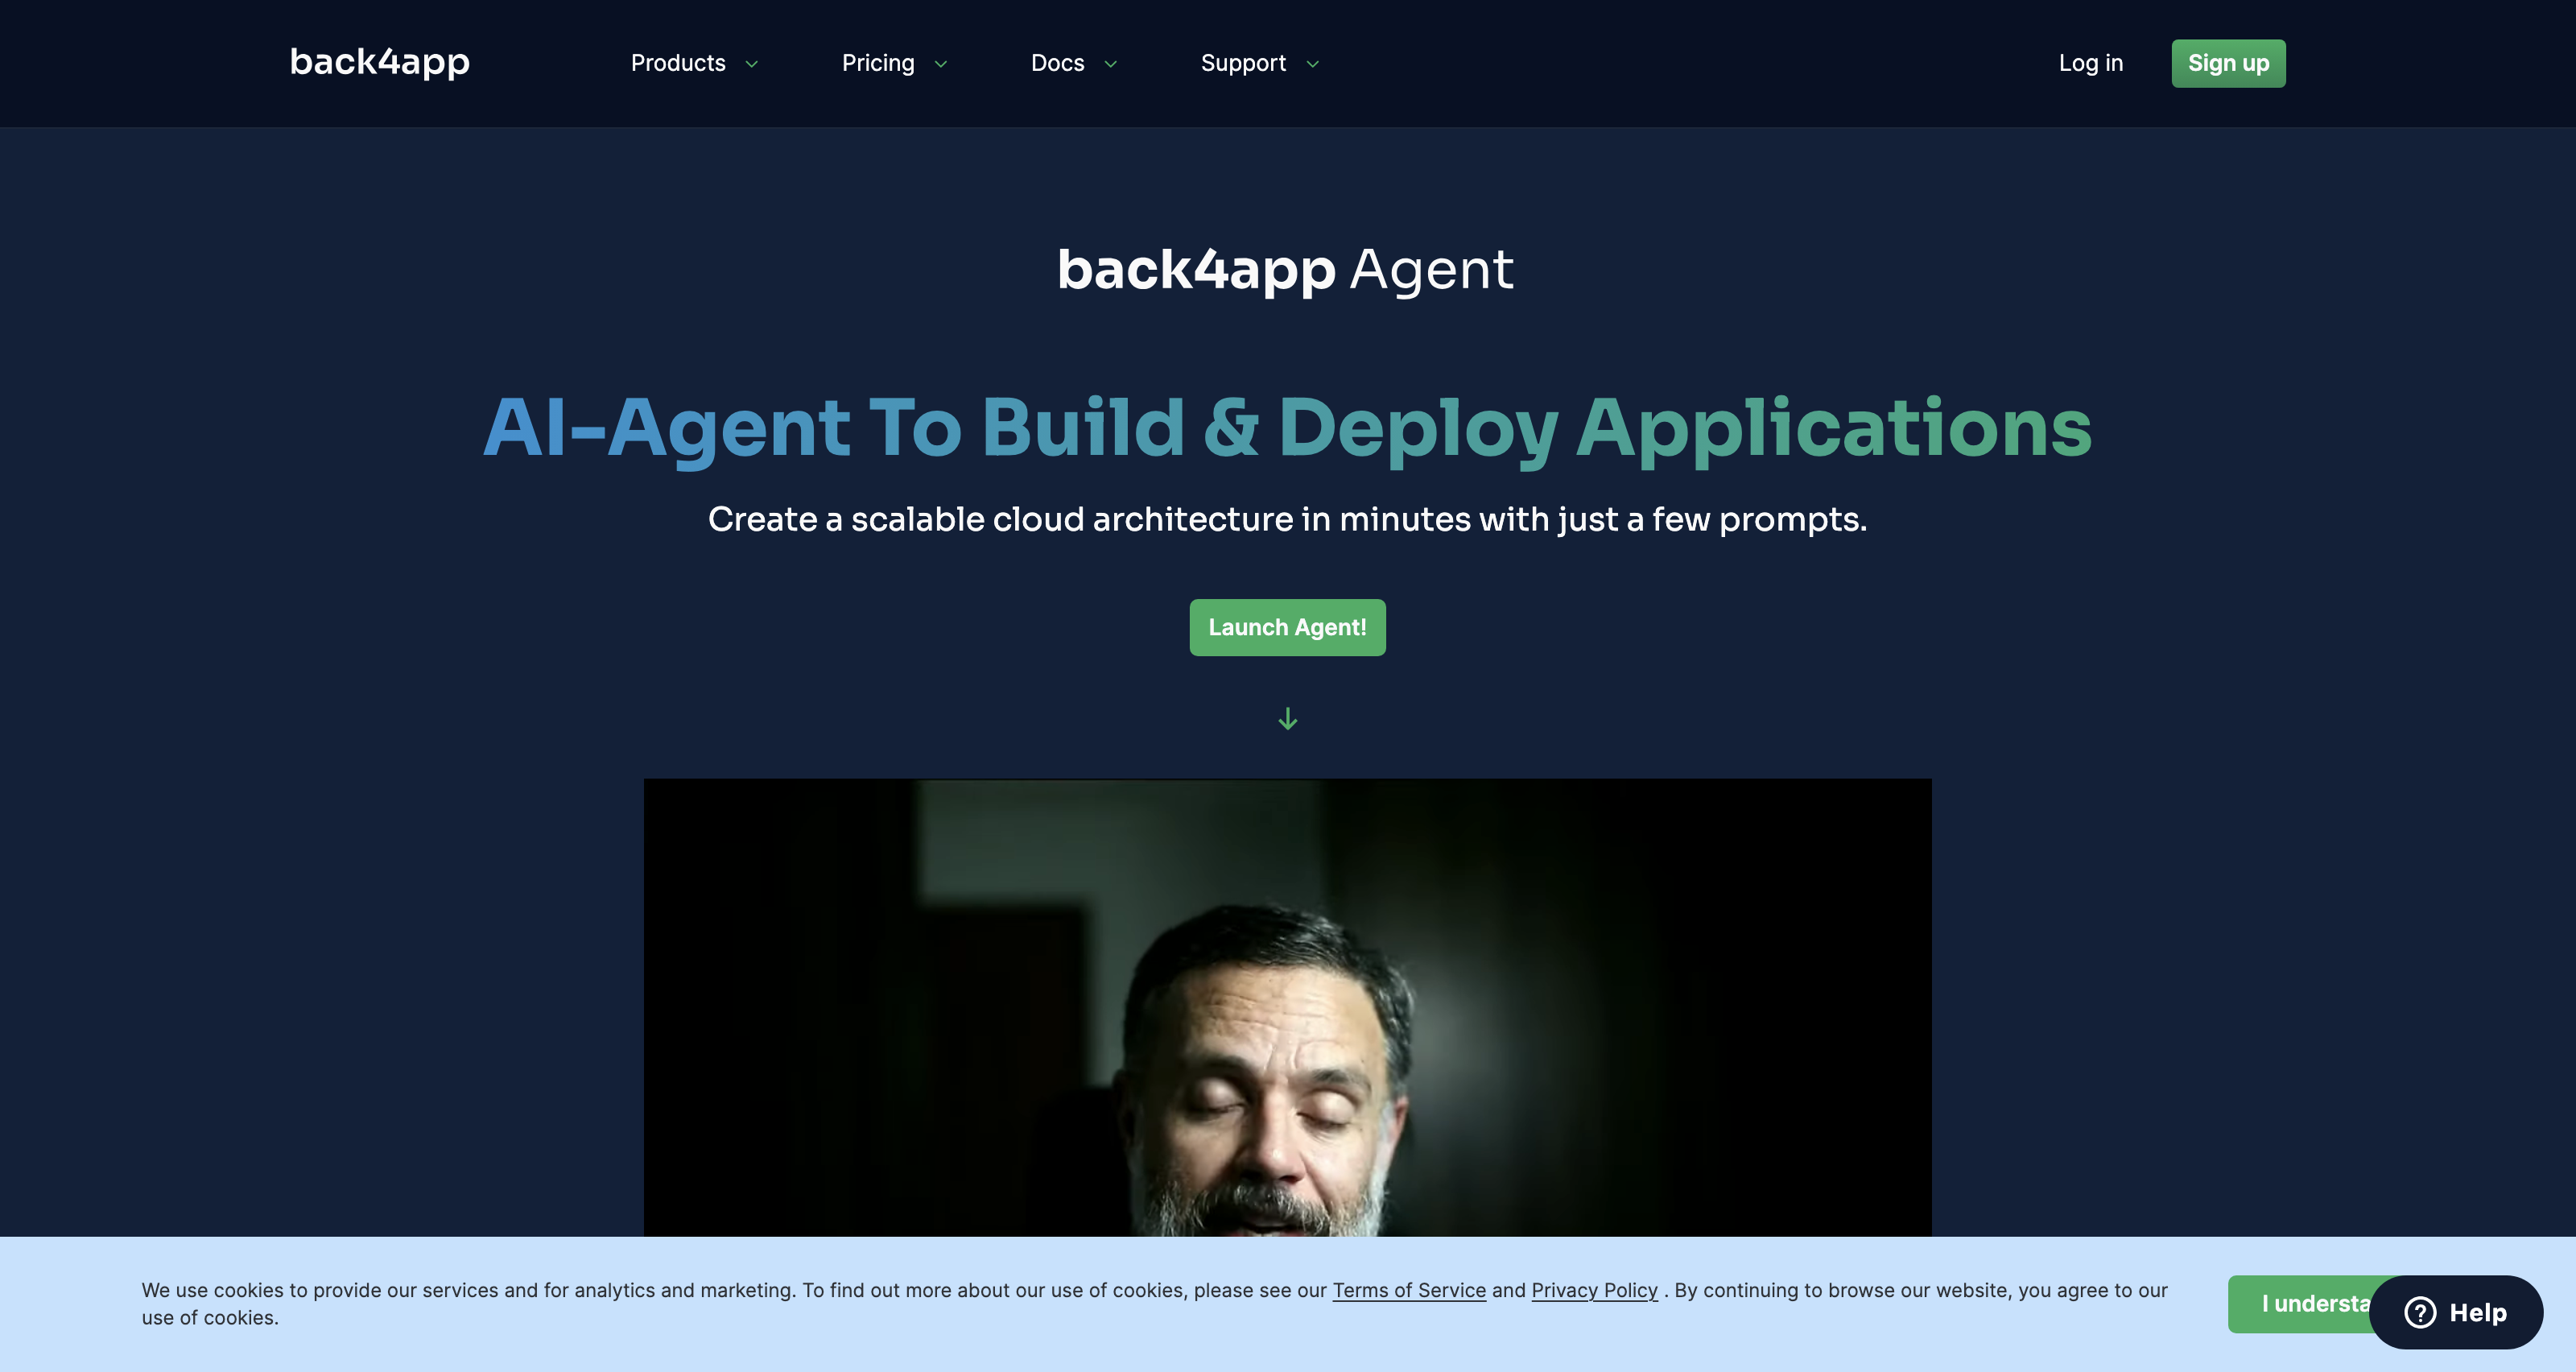This screenshot has height=1372, width=2576.
Task: Open the Terms of Service link
Action: [1409, 1290]
